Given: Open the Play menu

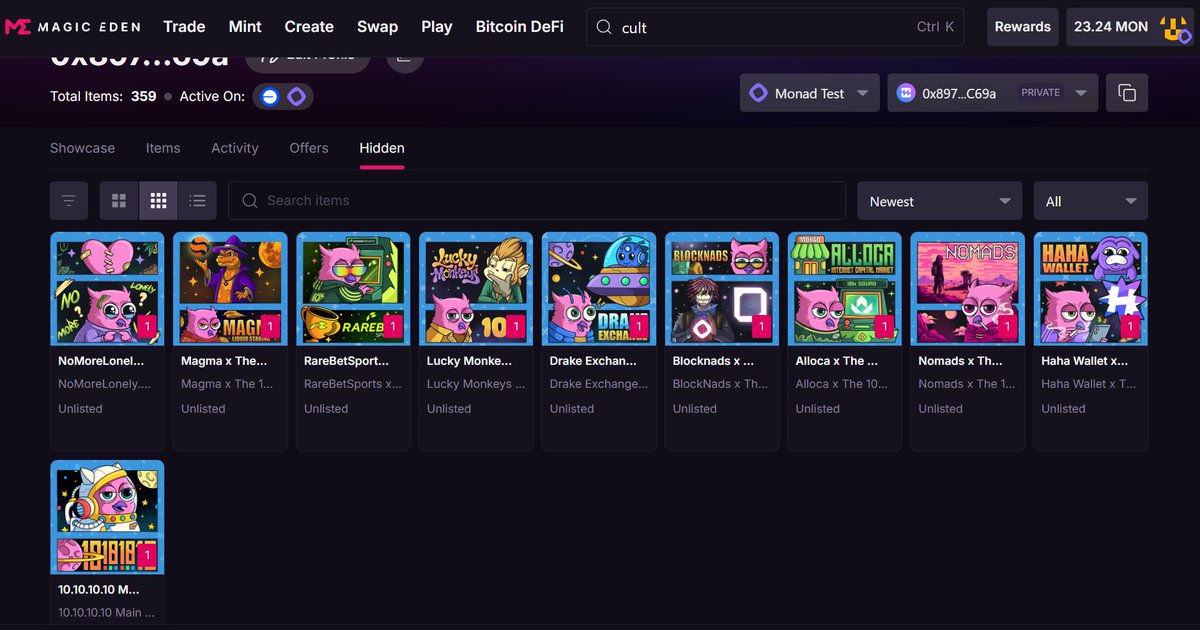Looking at the screenshot, I should click(x=437, y=27).
